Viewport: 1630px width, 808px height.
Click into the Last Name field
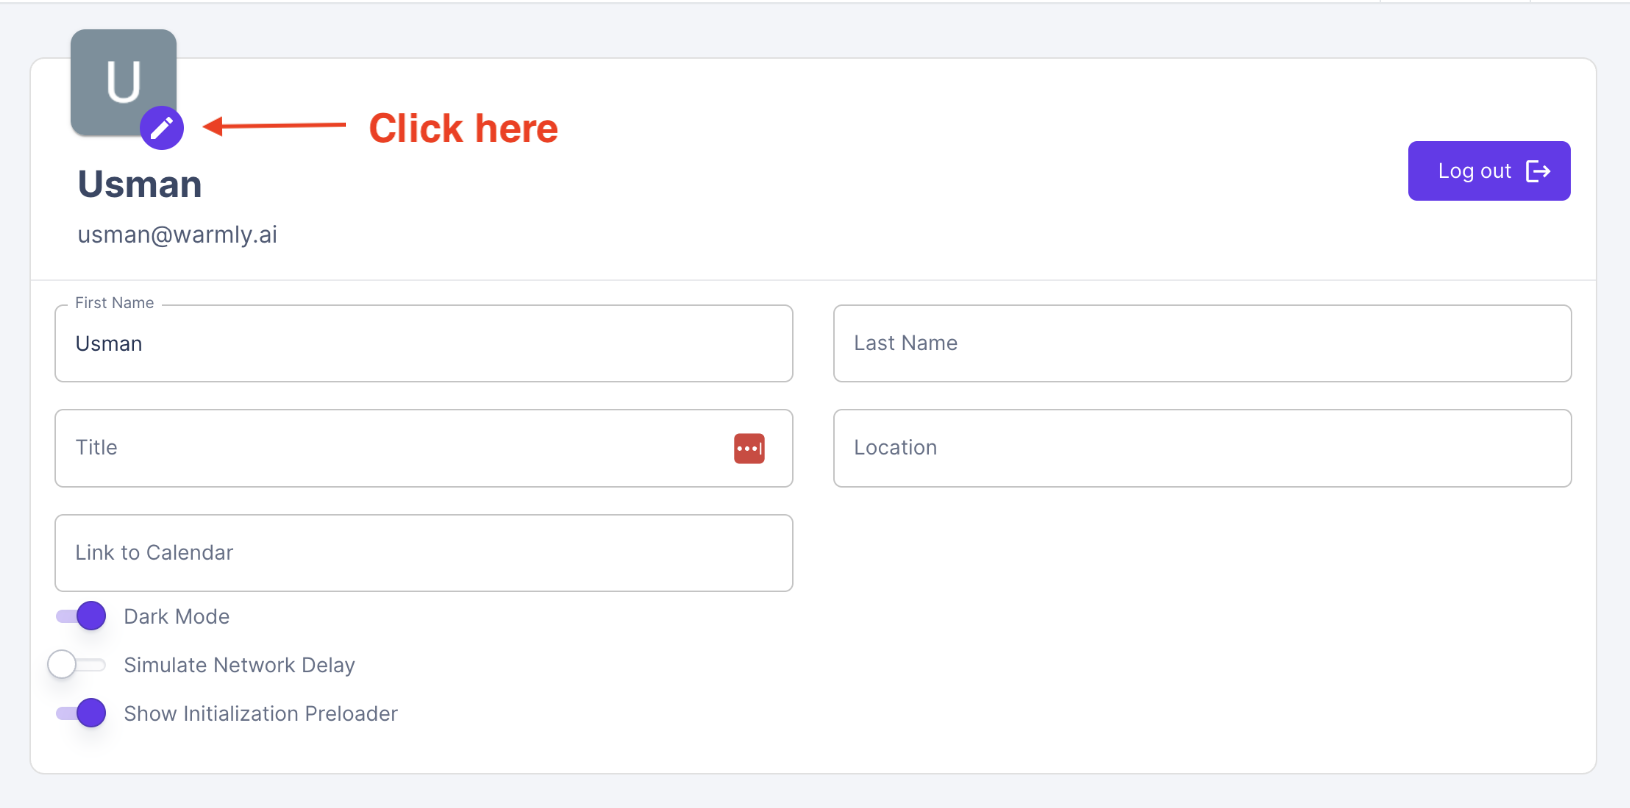[x=1202, y=344]
